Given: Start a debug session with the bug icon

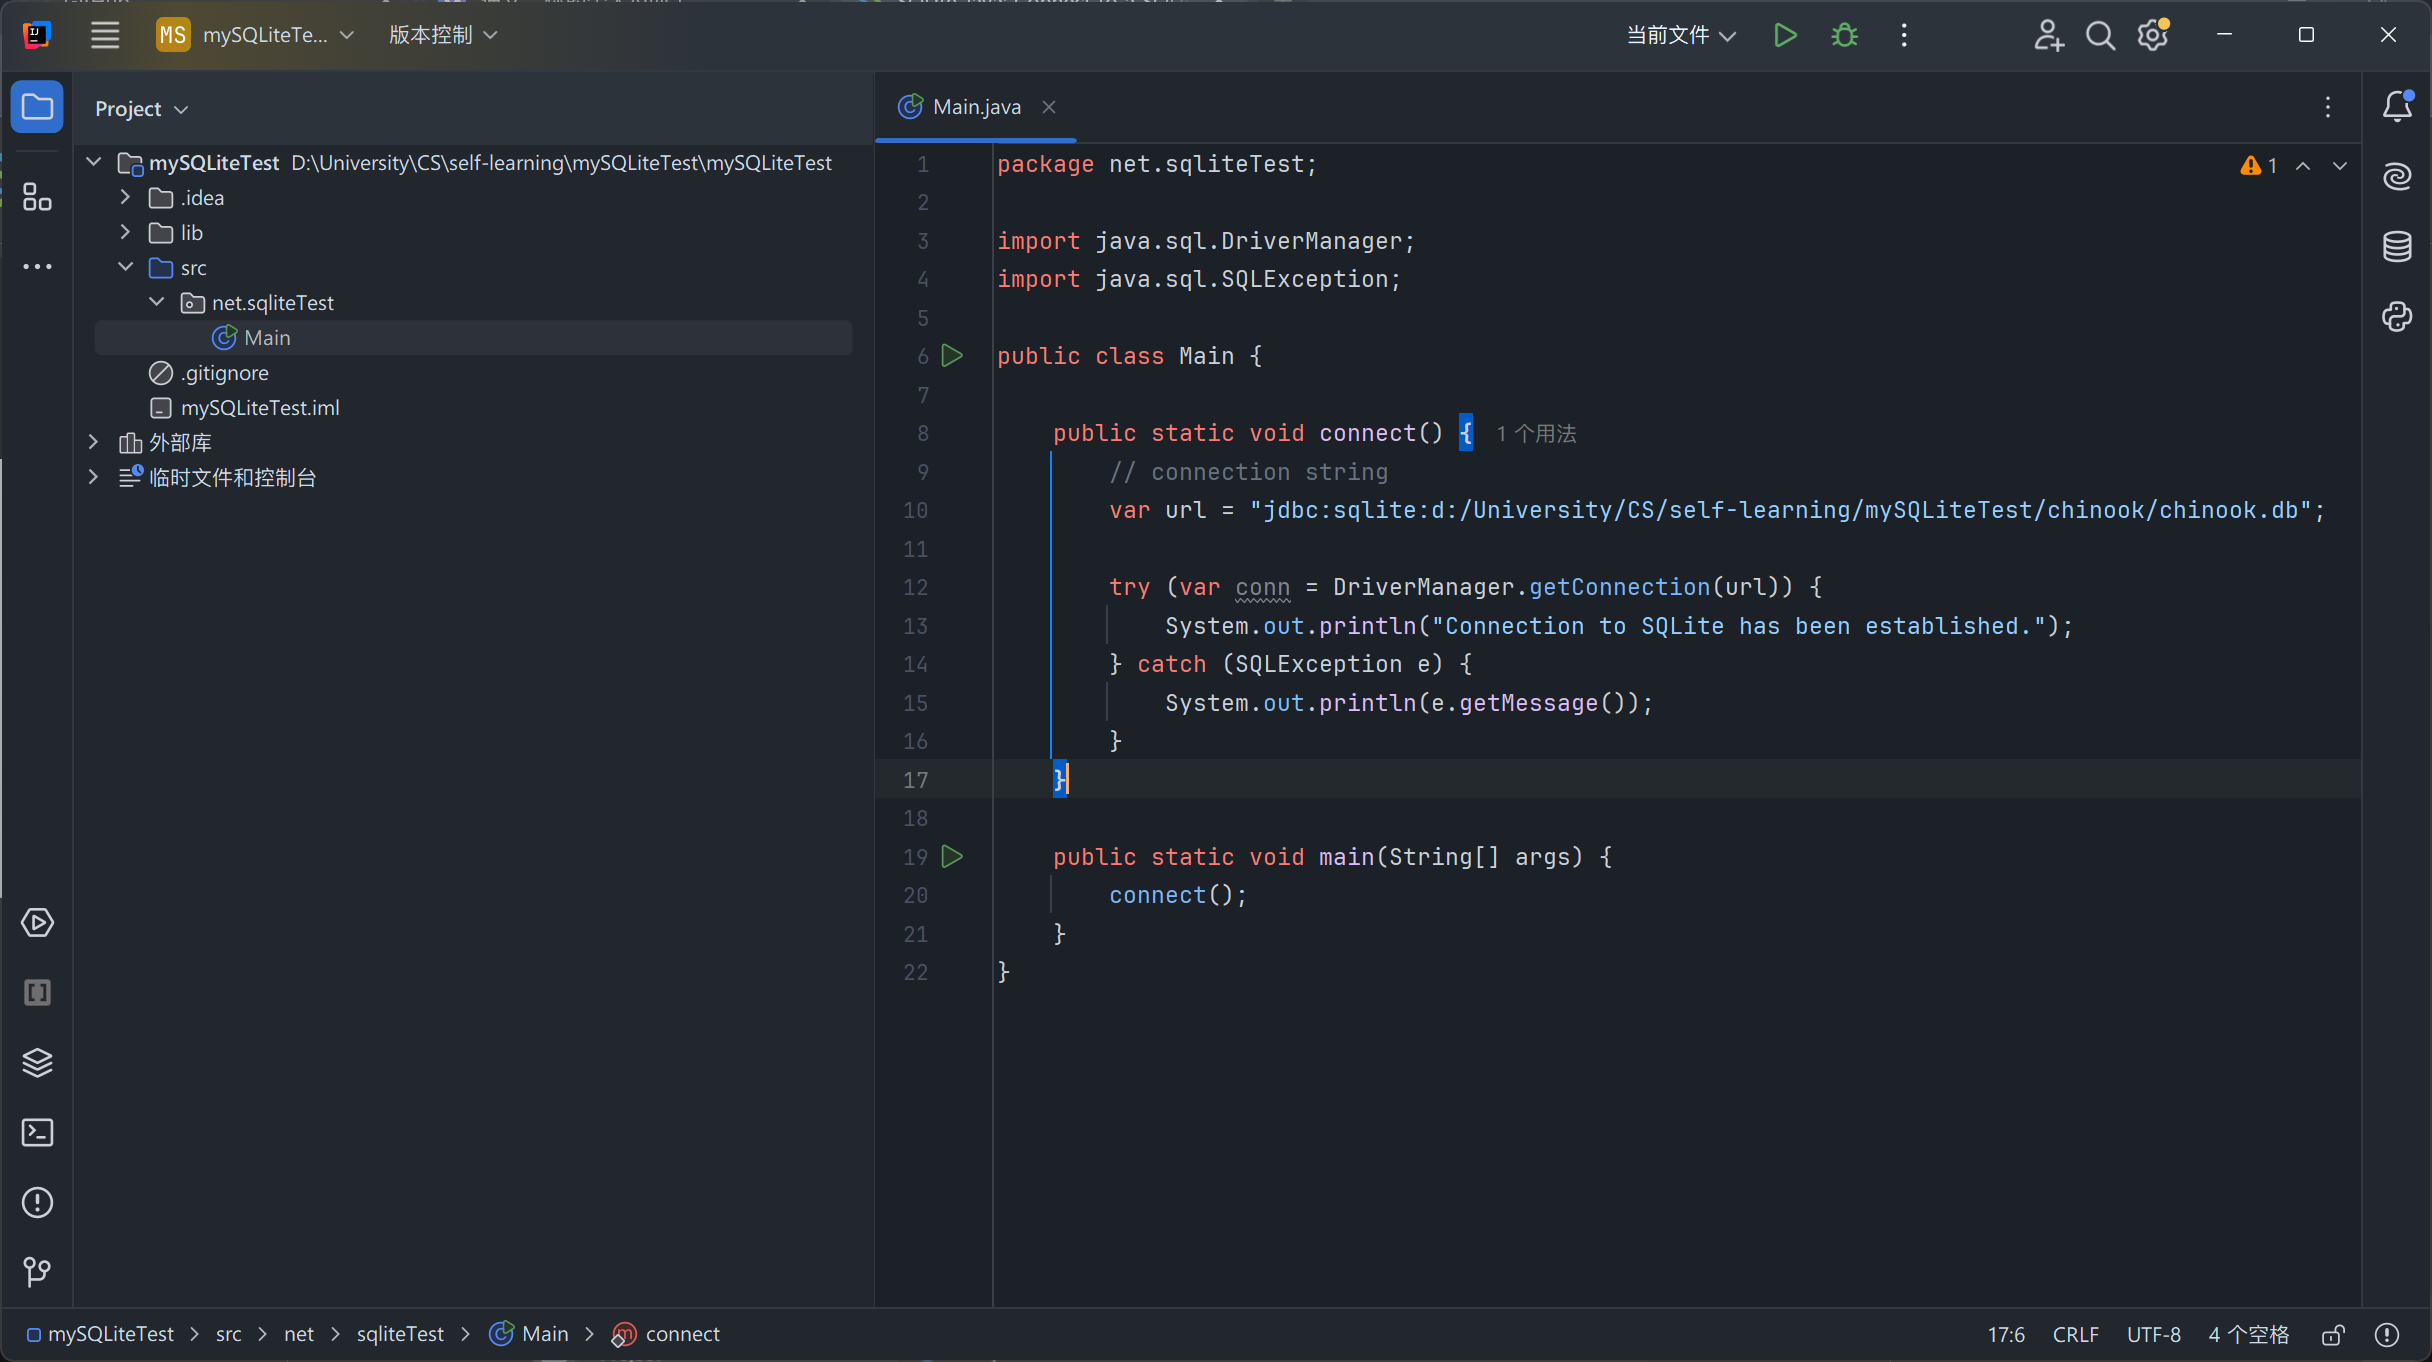Looking at the screenshot, I should pyautogui.click(x=1844, y=36).
